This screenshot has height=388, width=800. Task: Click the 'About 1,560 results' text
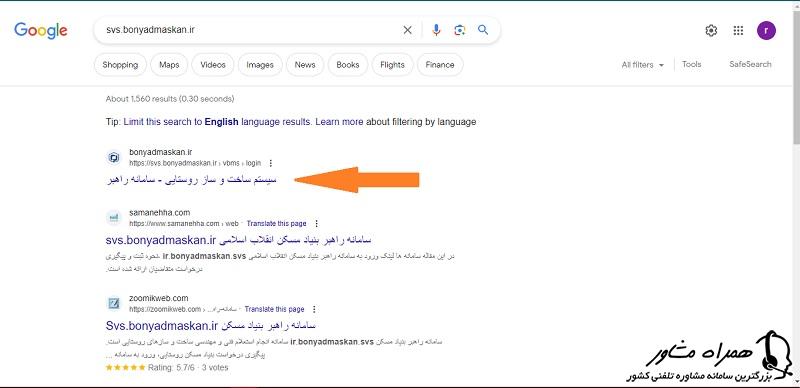click(170, 99)
